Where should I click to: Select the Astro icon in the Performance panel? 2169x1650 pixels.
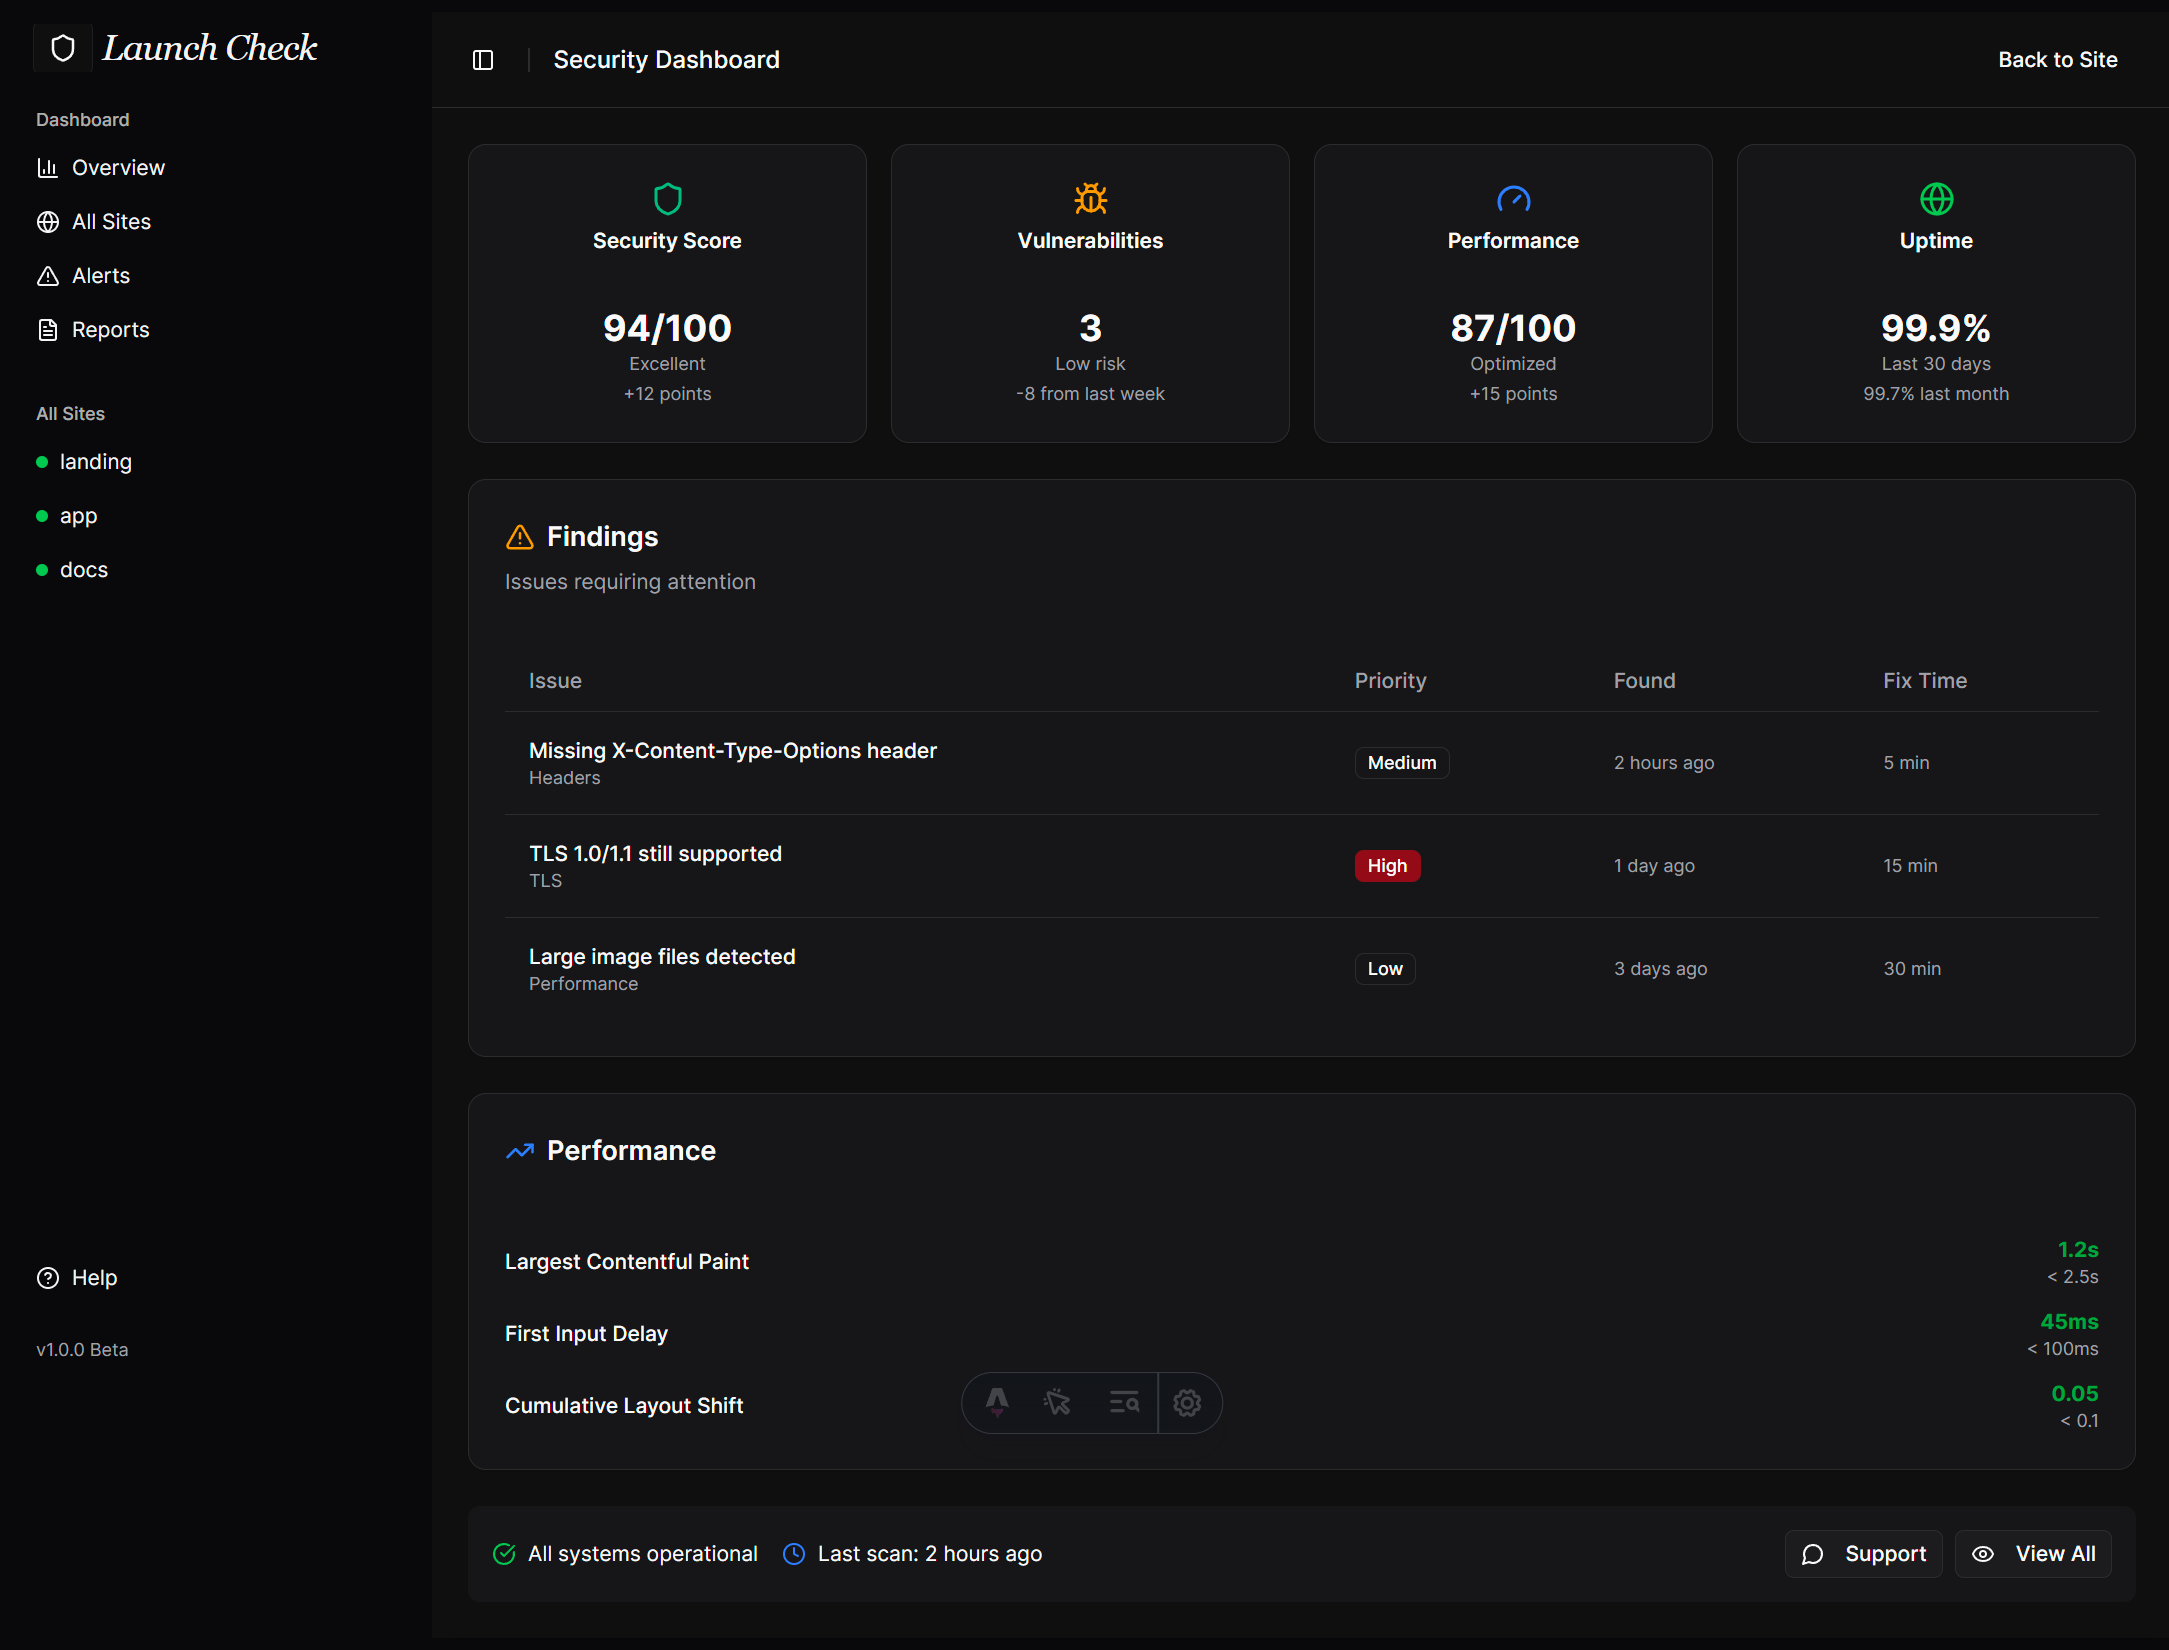(x=996, y=1403)
